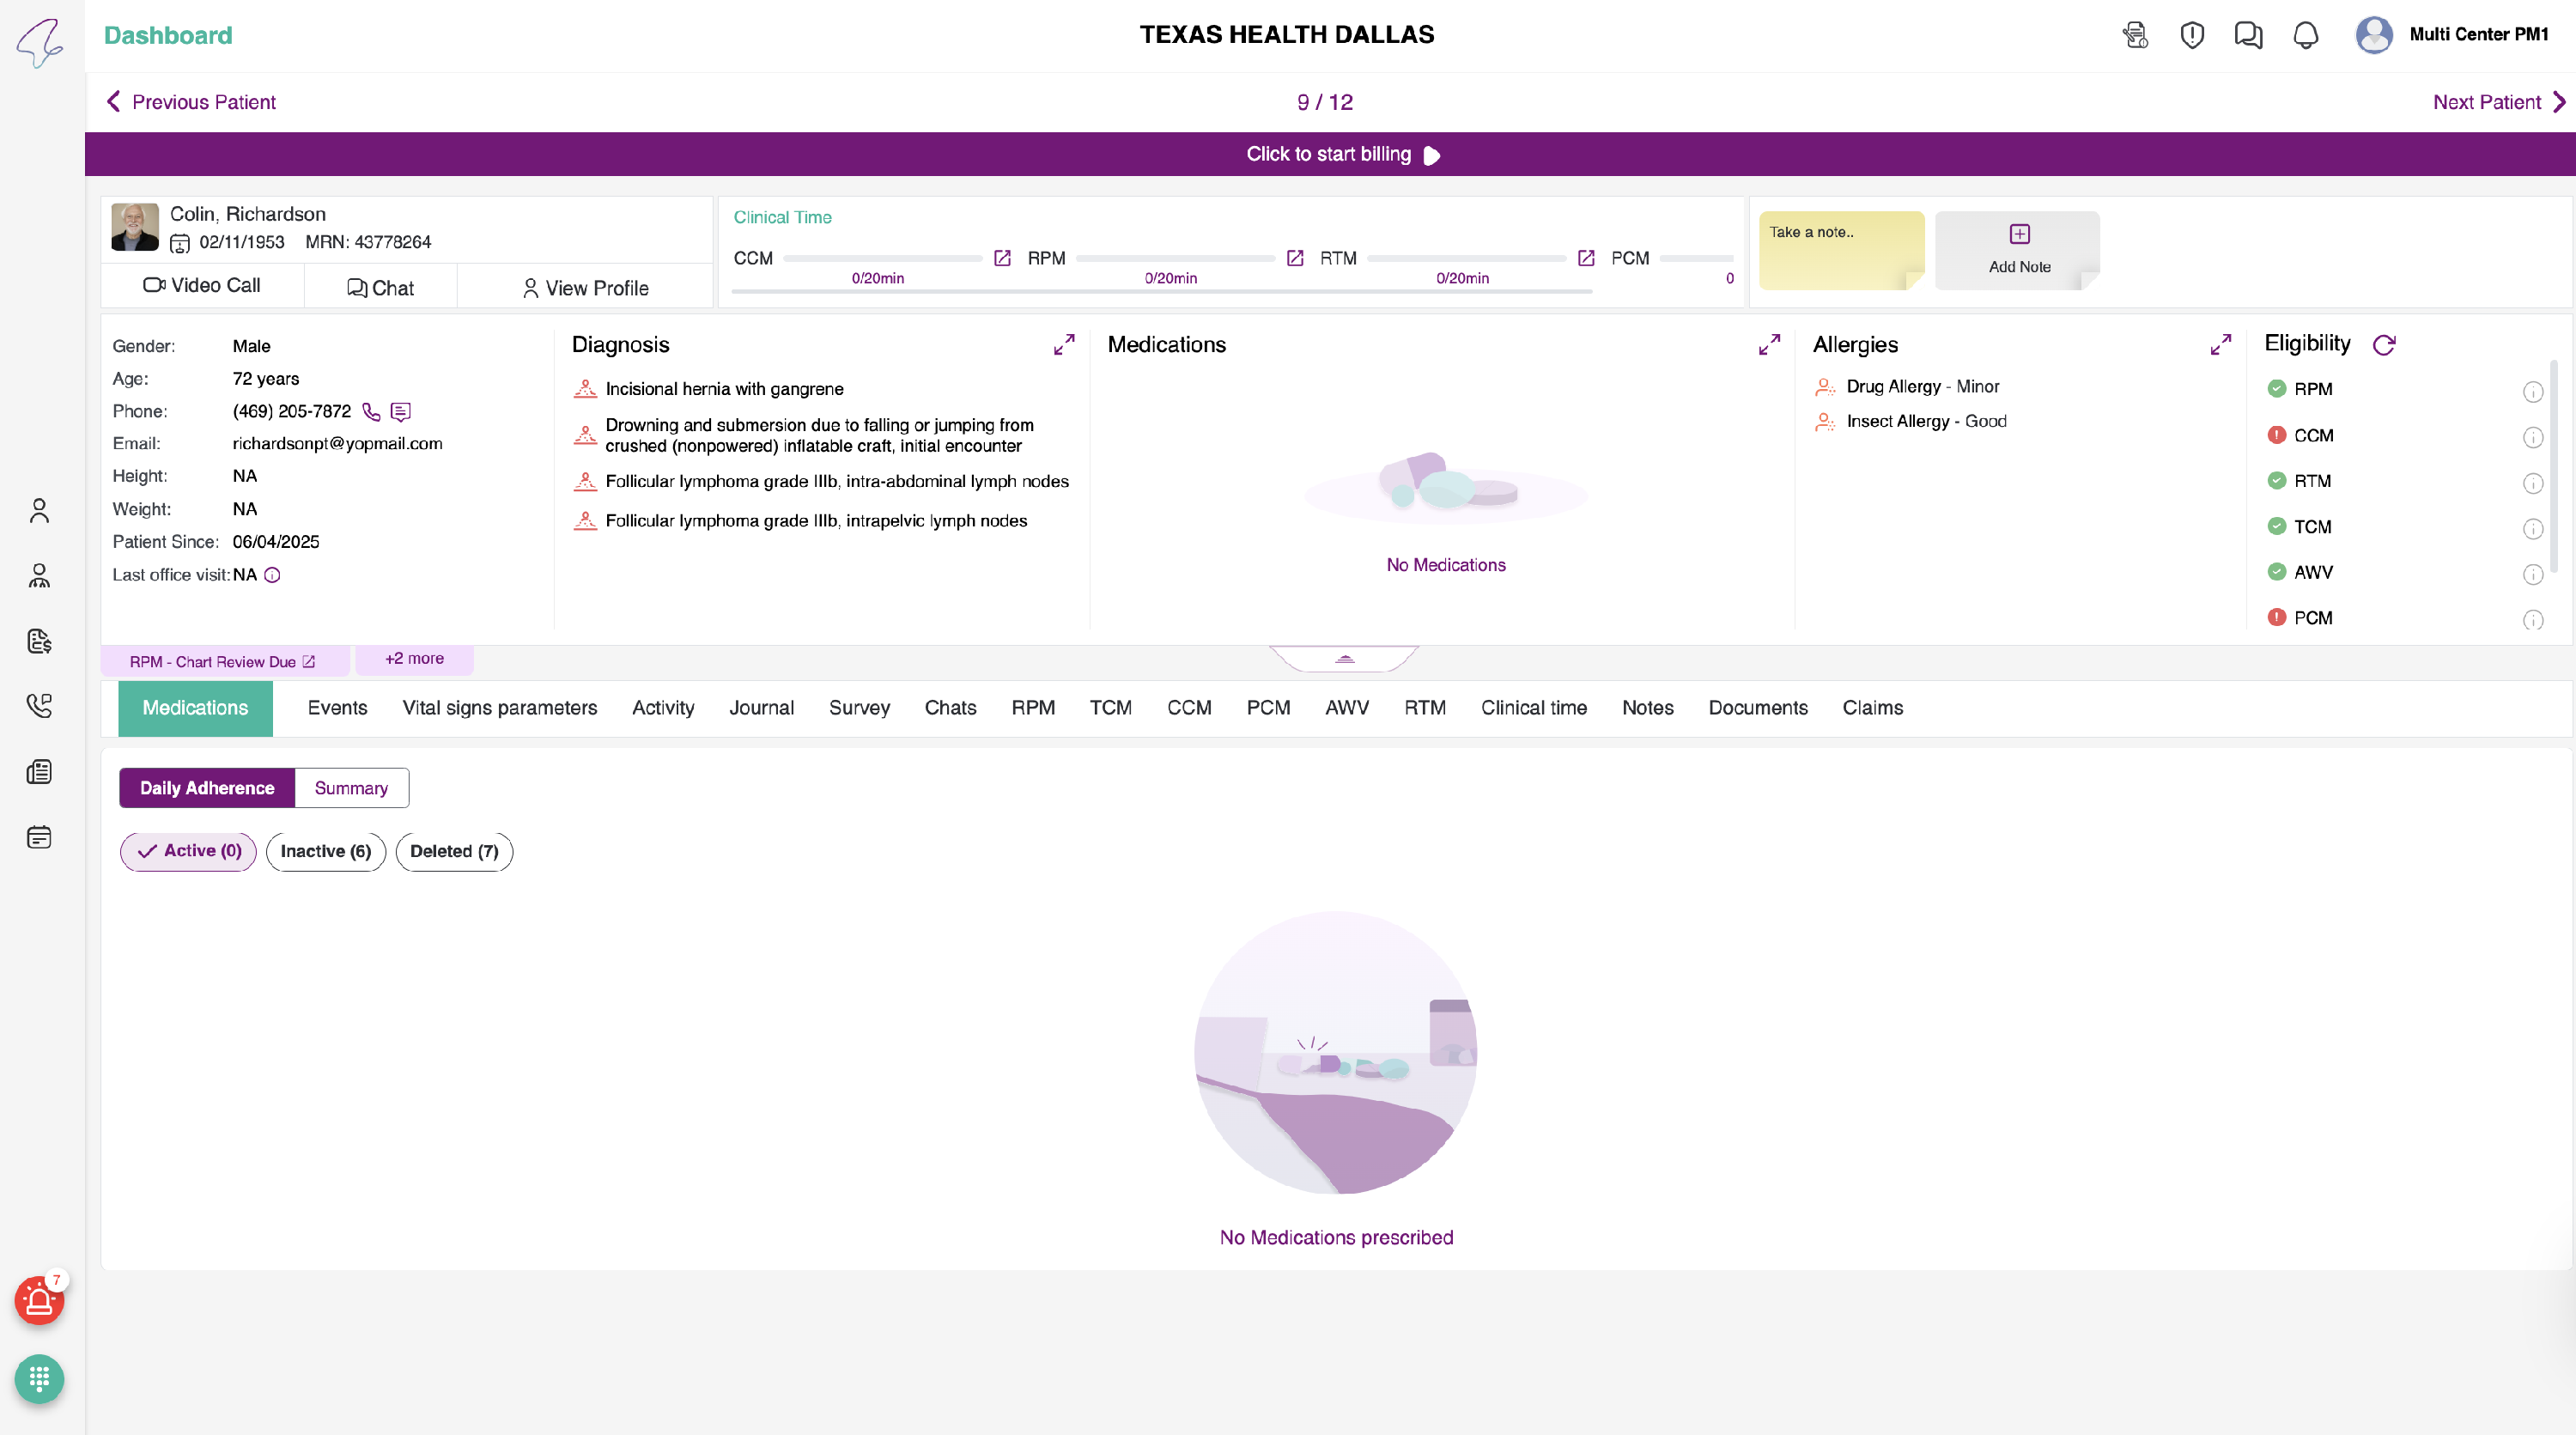Refresh Eligibility with the reload icon
2576x1435 pixels.
point(2384,345)
